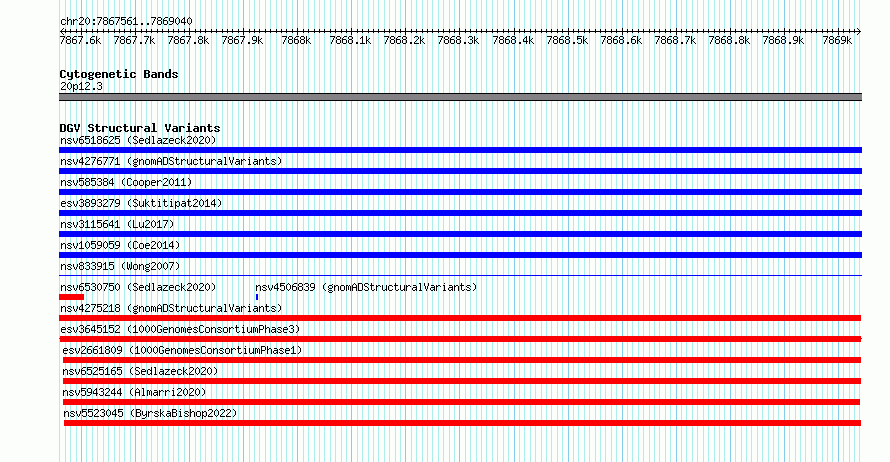Select the tiny blue mark under nsv4506839
Viewport: 890px width, 462px height.
257,297
